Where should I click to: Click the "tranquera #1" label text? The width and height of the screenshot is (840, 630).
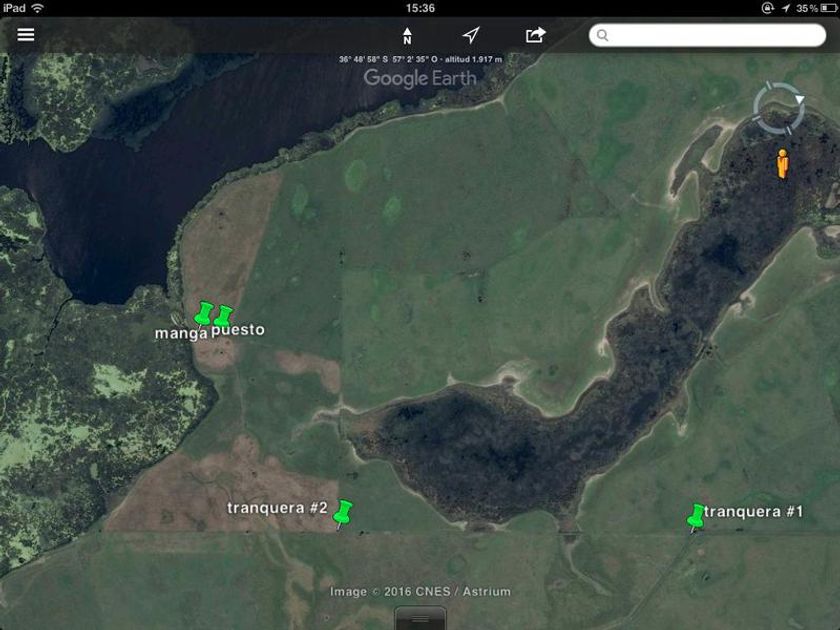tap(754, 512)
